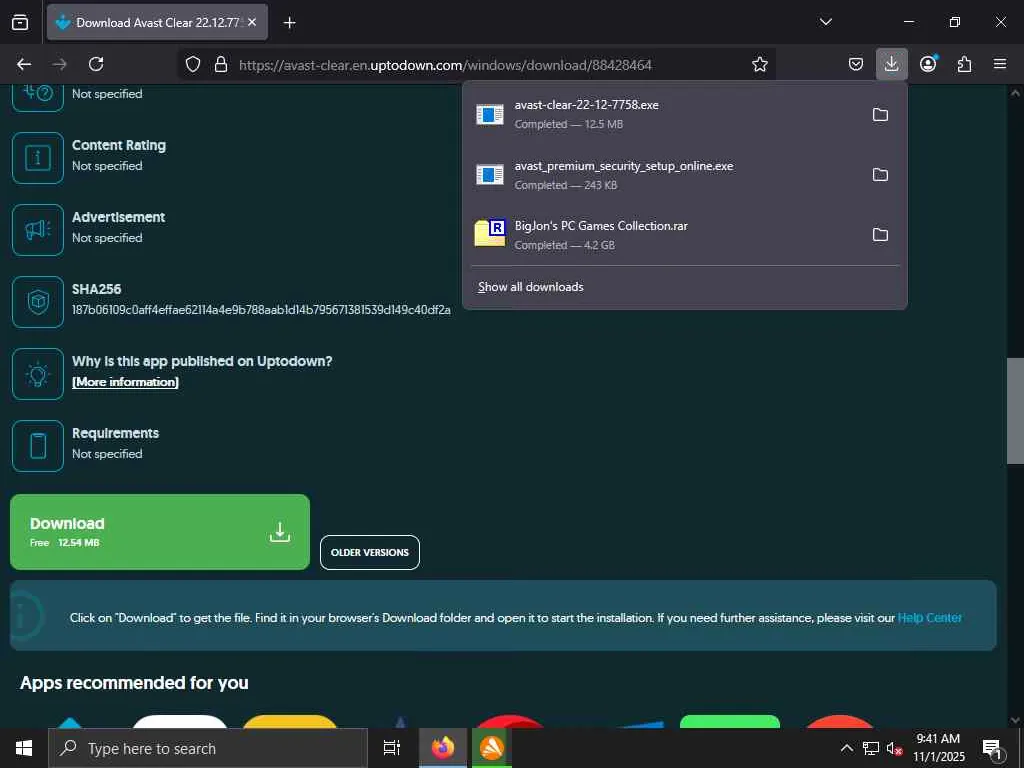Close the Download Avast Clear tab
This screenshot has width=1024, height=768.
(252, 22)
